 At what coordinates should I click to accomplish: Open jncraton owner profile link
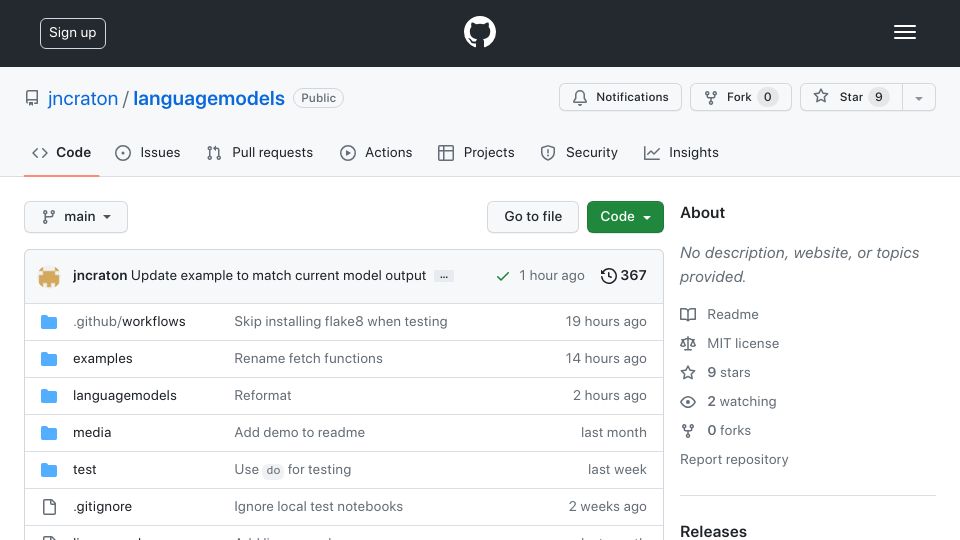[83, 98]
